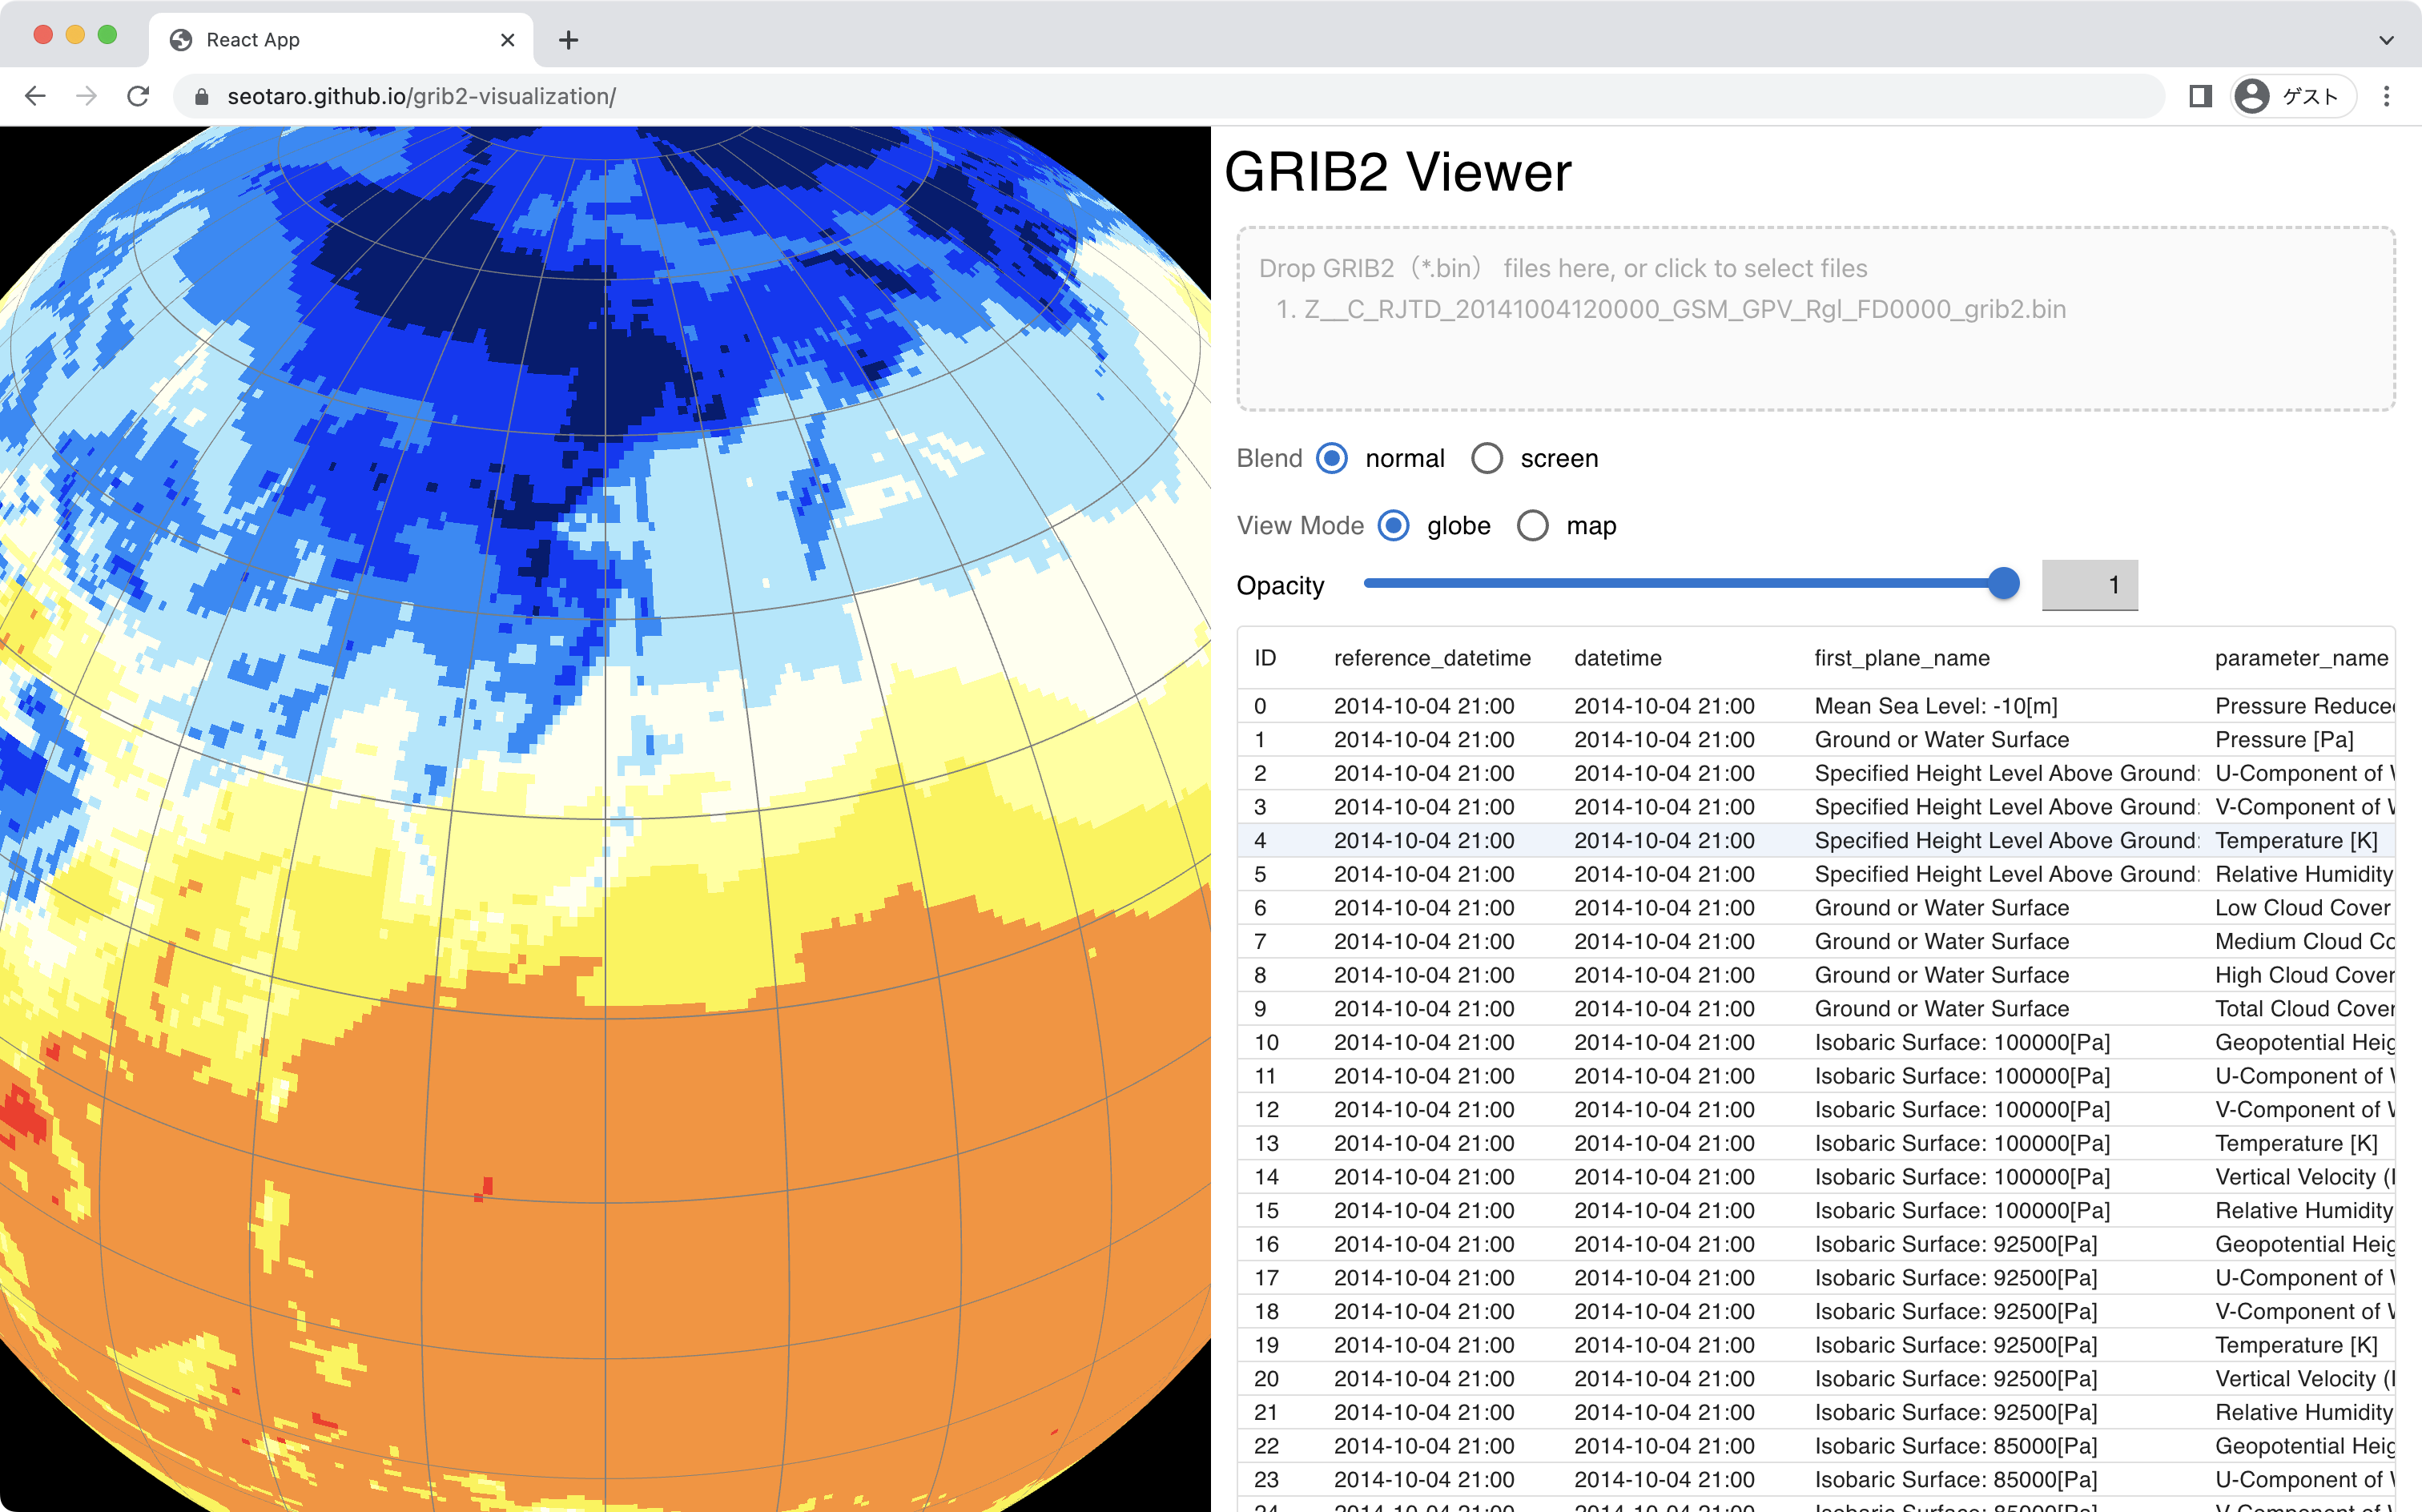Click the Opacity value input field
This screenshot has height=1512, width=2422.
click(2089, 584)
